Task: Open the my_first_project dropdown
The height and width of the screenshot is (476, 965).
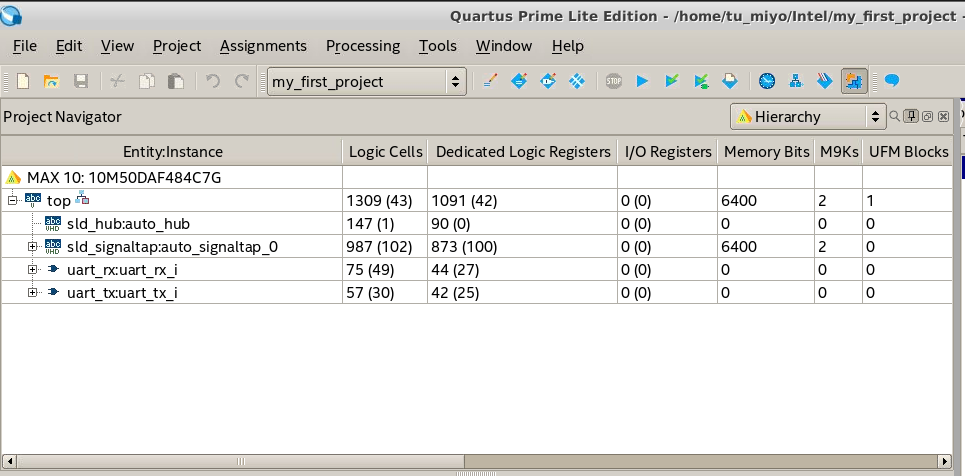Action: click(x=366, y=81)
